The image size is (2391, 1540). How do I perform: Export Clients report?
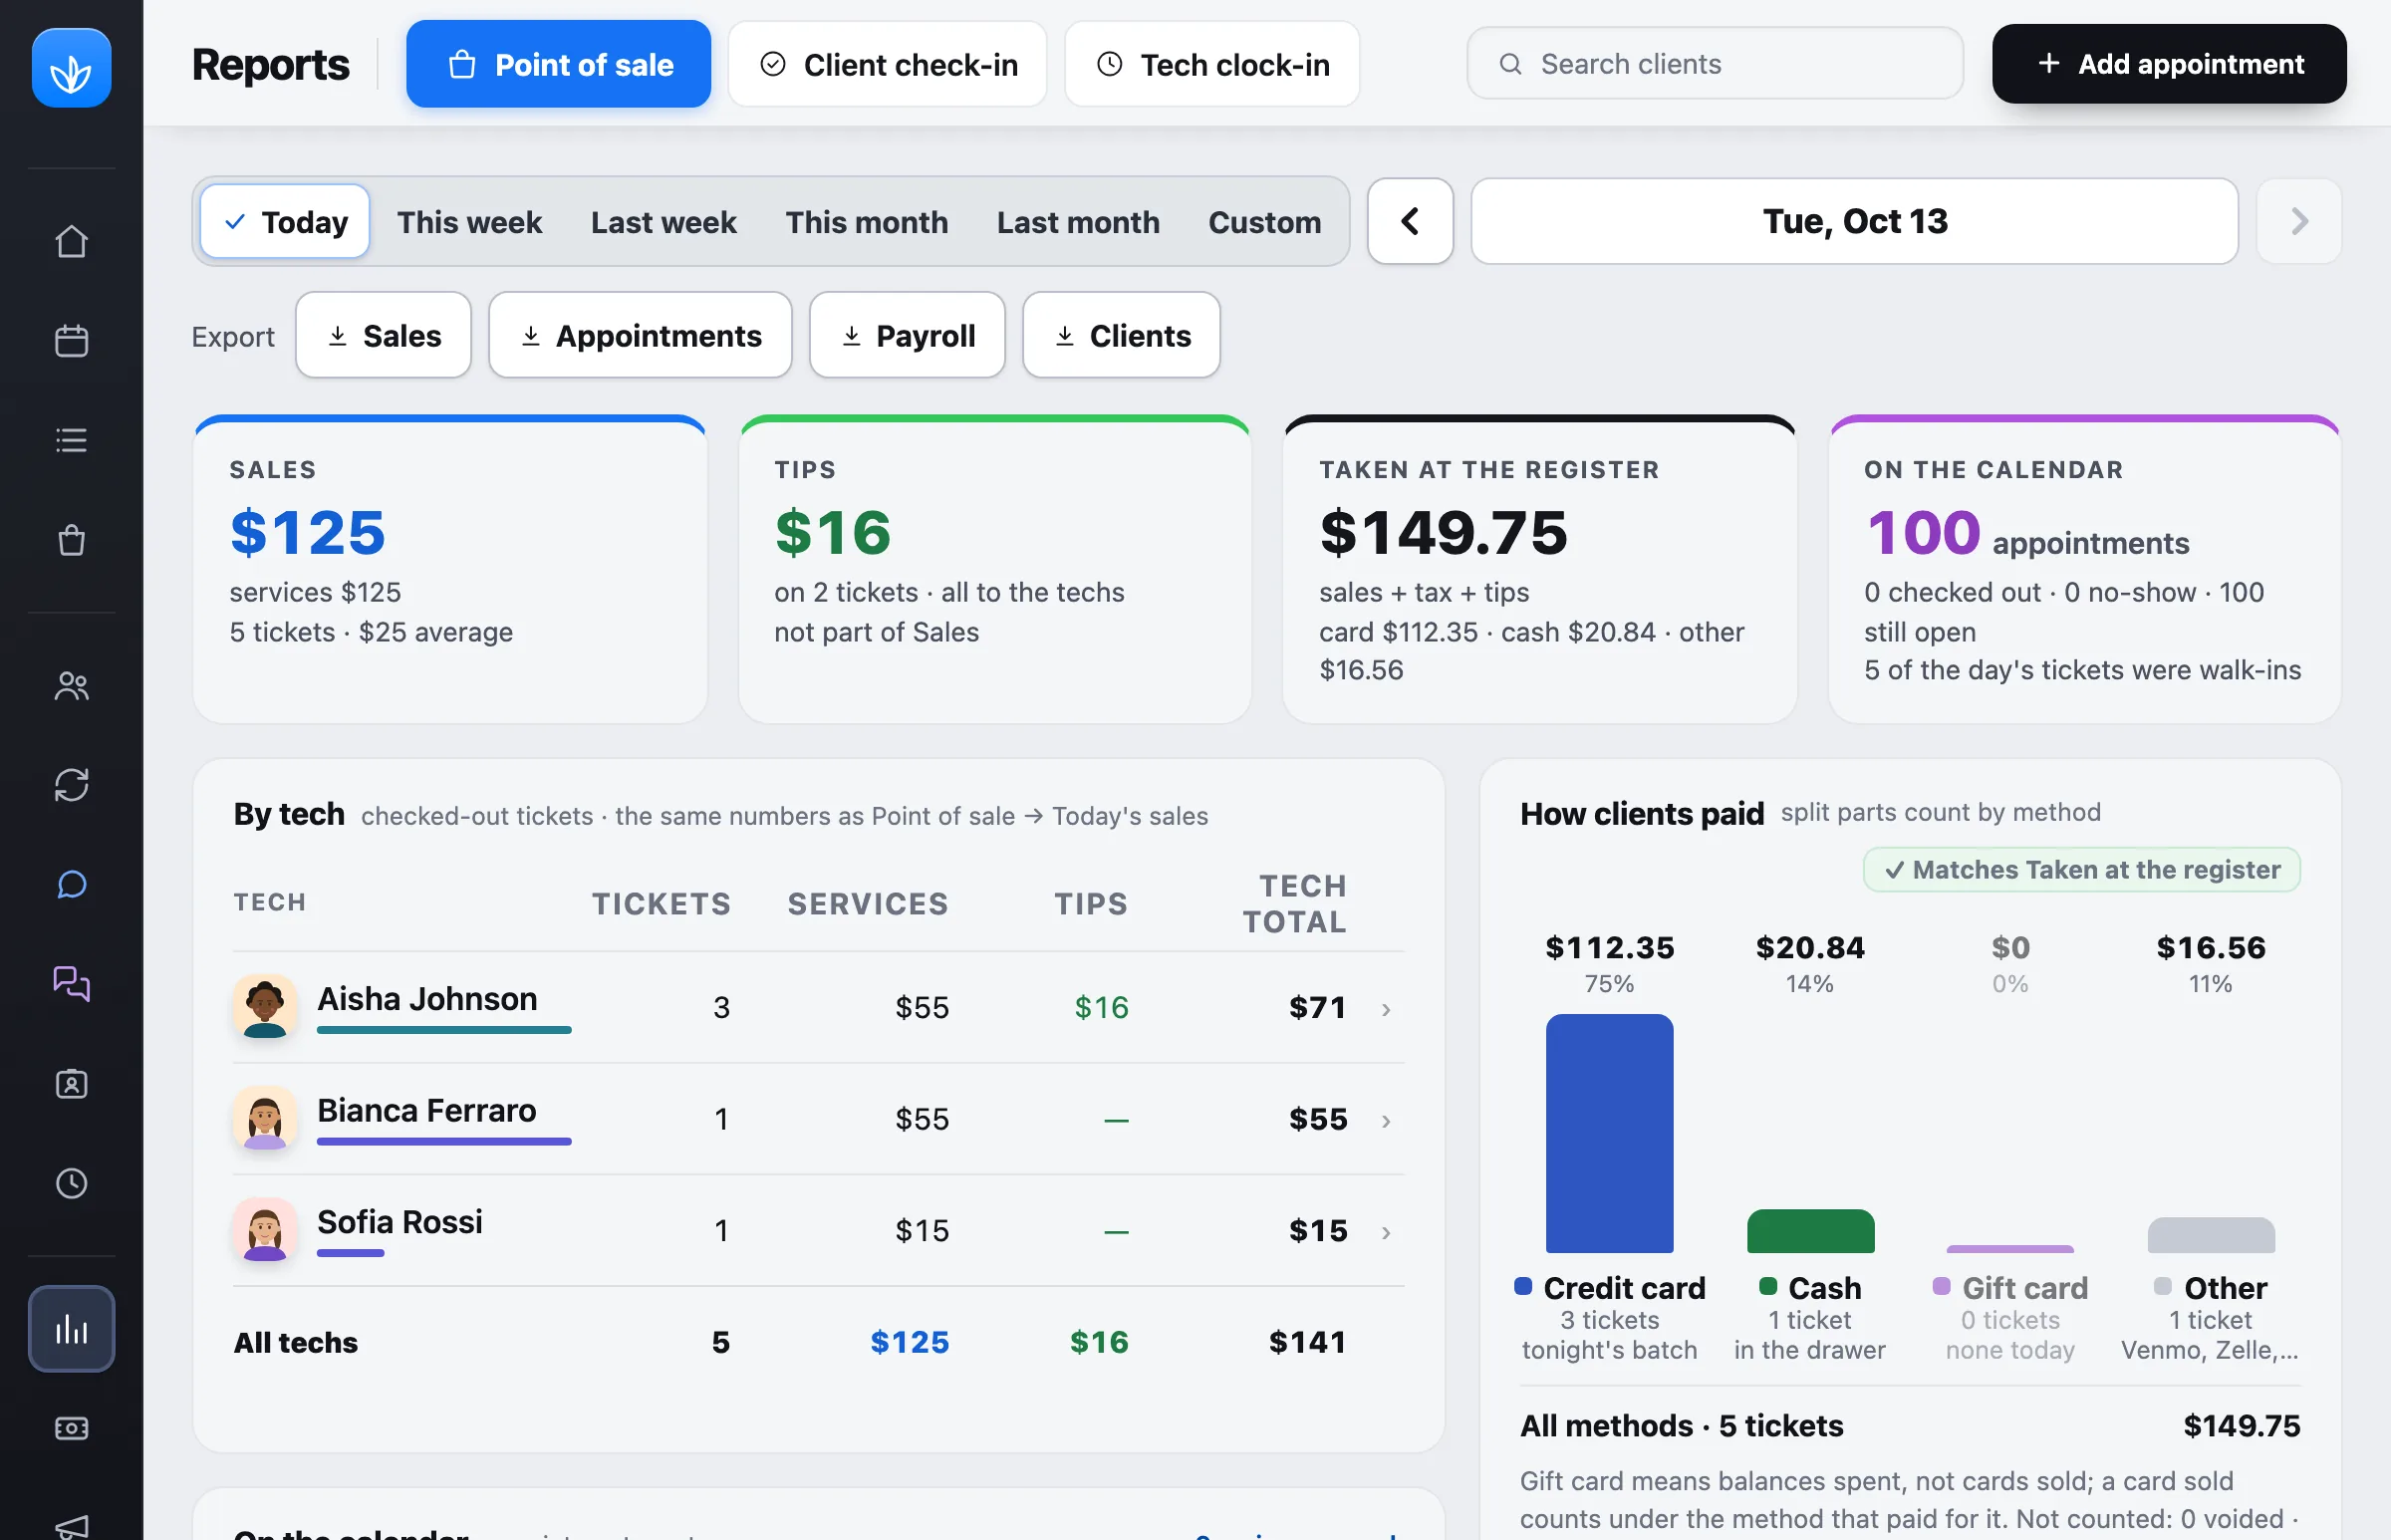click(x=1121, y=335)
